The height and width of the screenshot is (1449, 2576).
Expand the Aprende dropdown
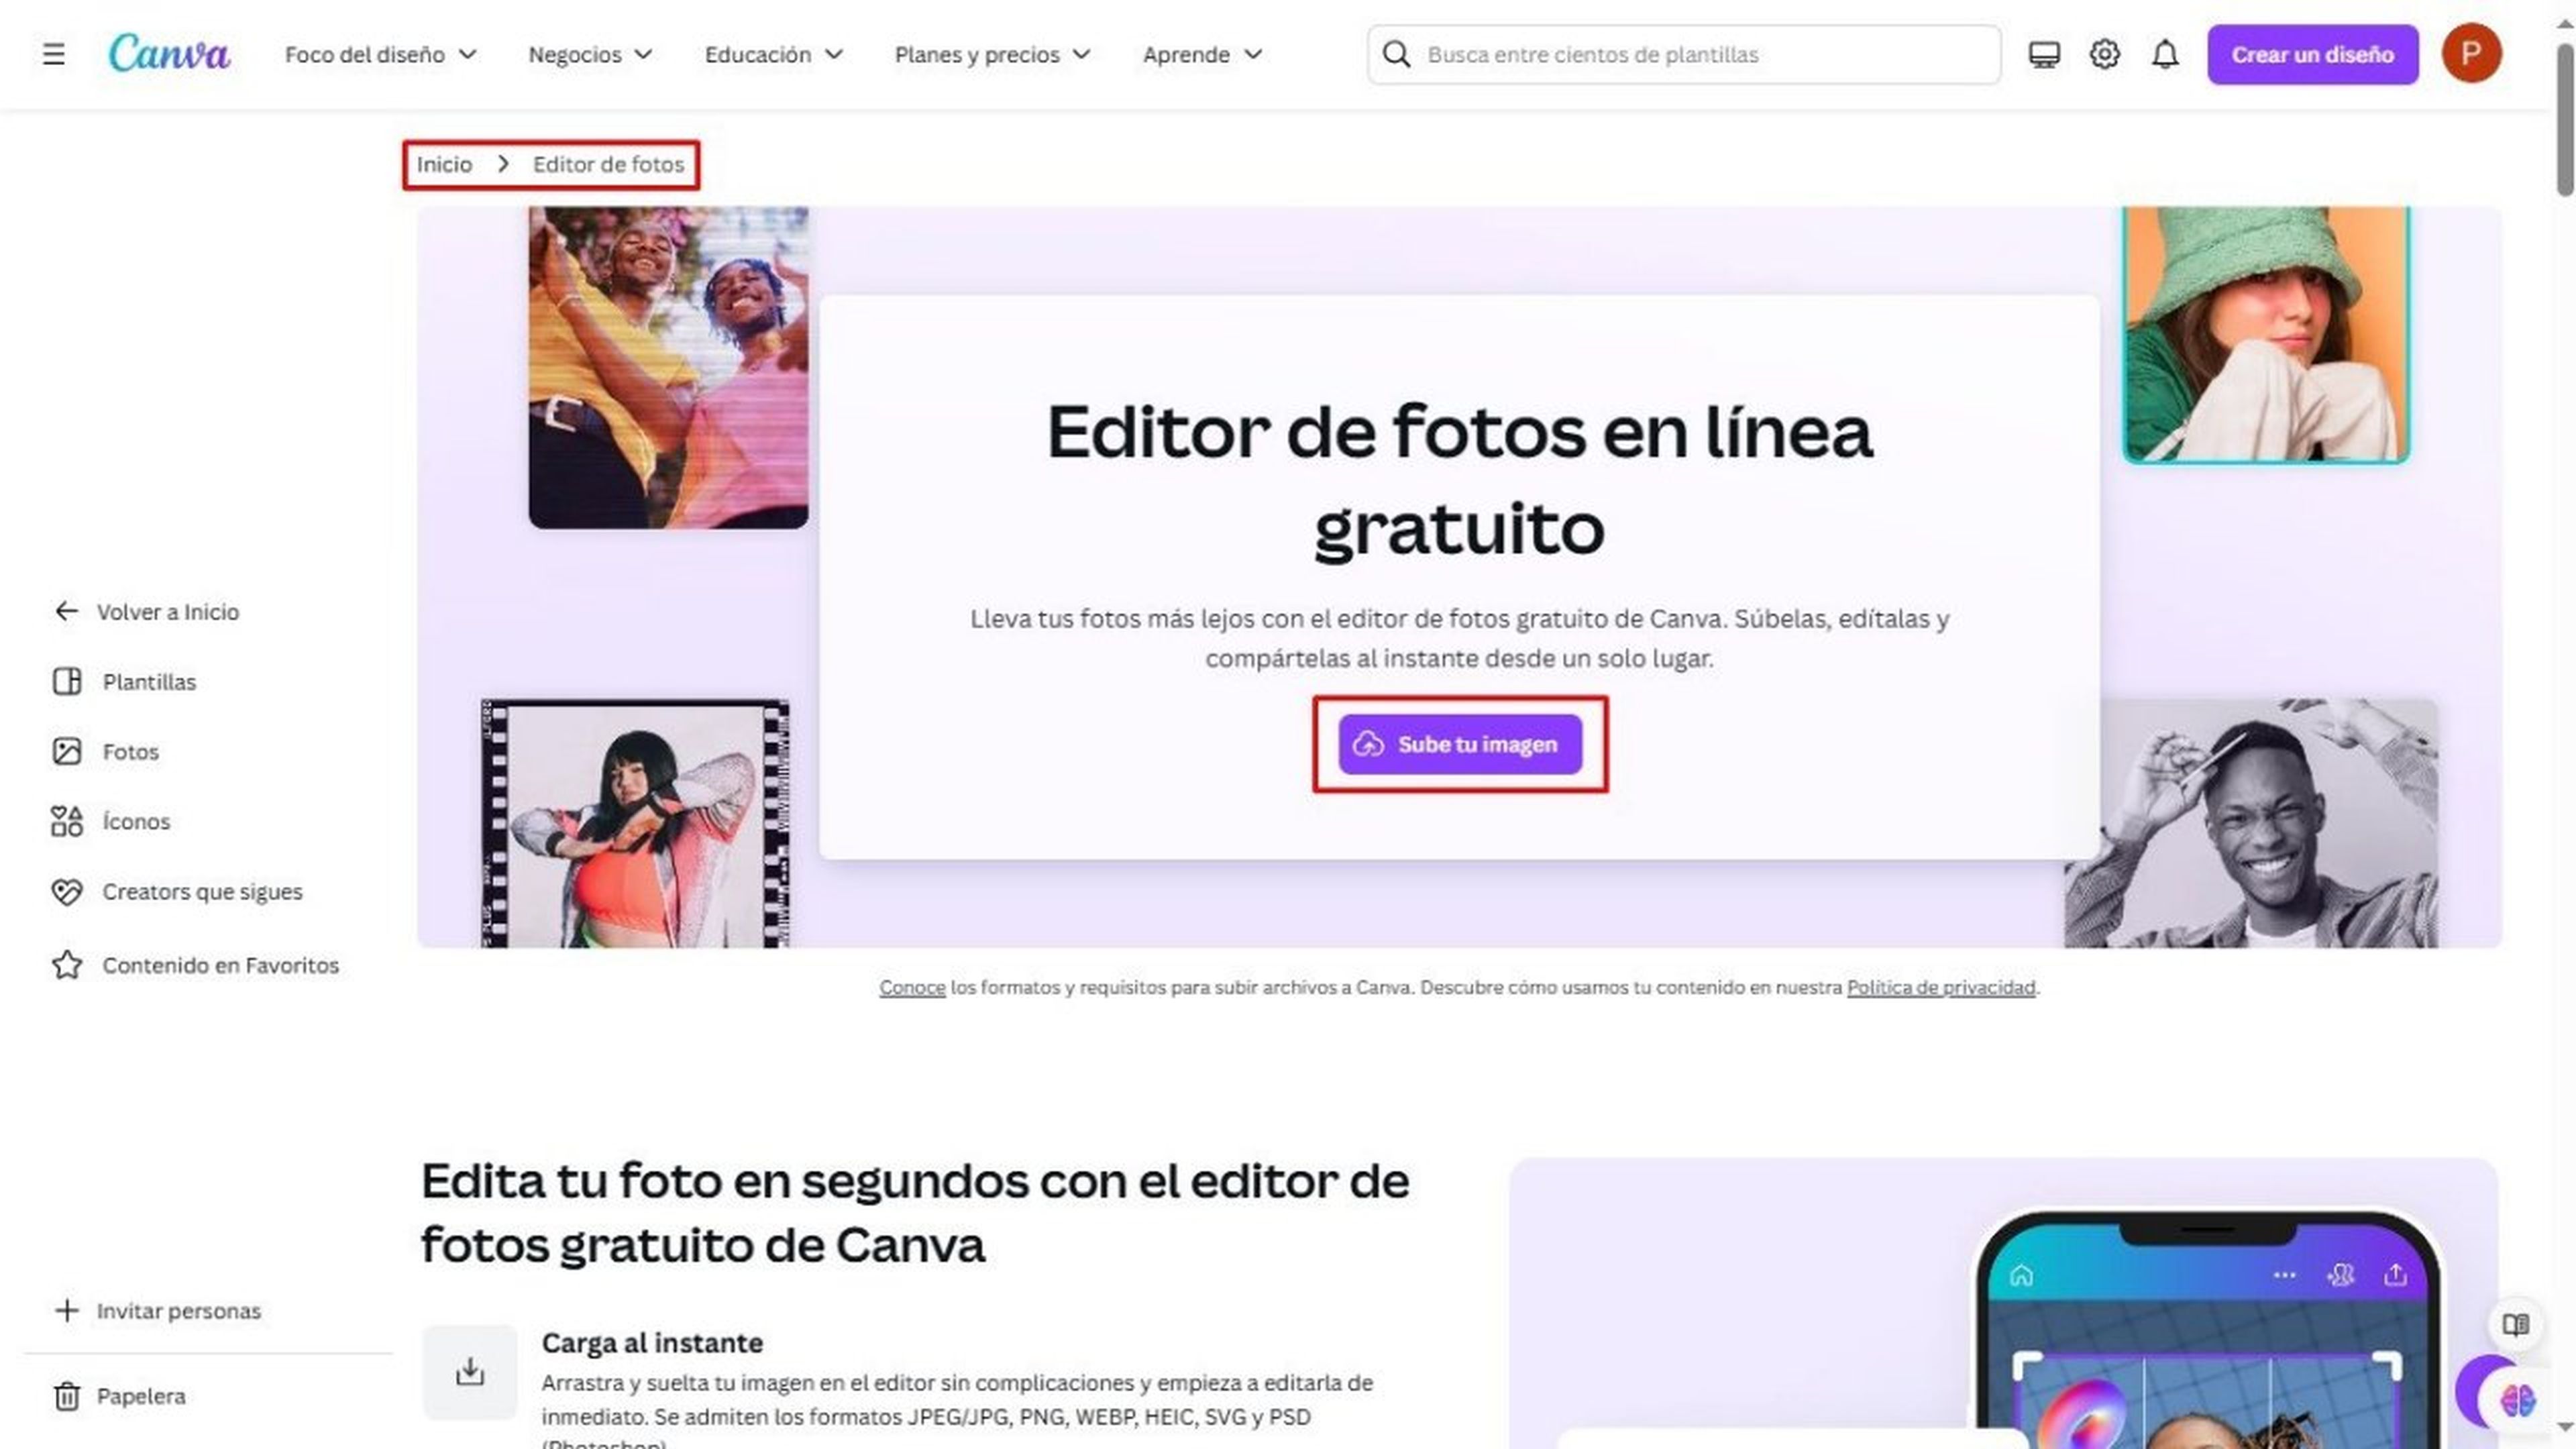point(1202,54)
